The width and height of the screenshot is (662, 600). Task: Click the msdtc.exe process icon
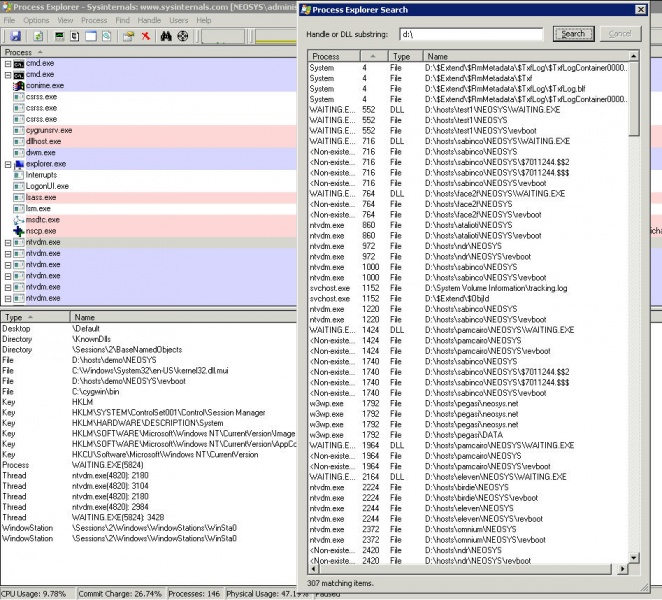19,220
